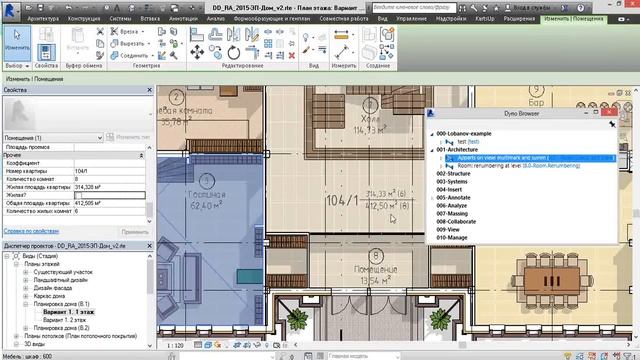Click the Open folder icon in quick access toolbar
This screenshot has width=640, height=360.
(x=29, y=8)
